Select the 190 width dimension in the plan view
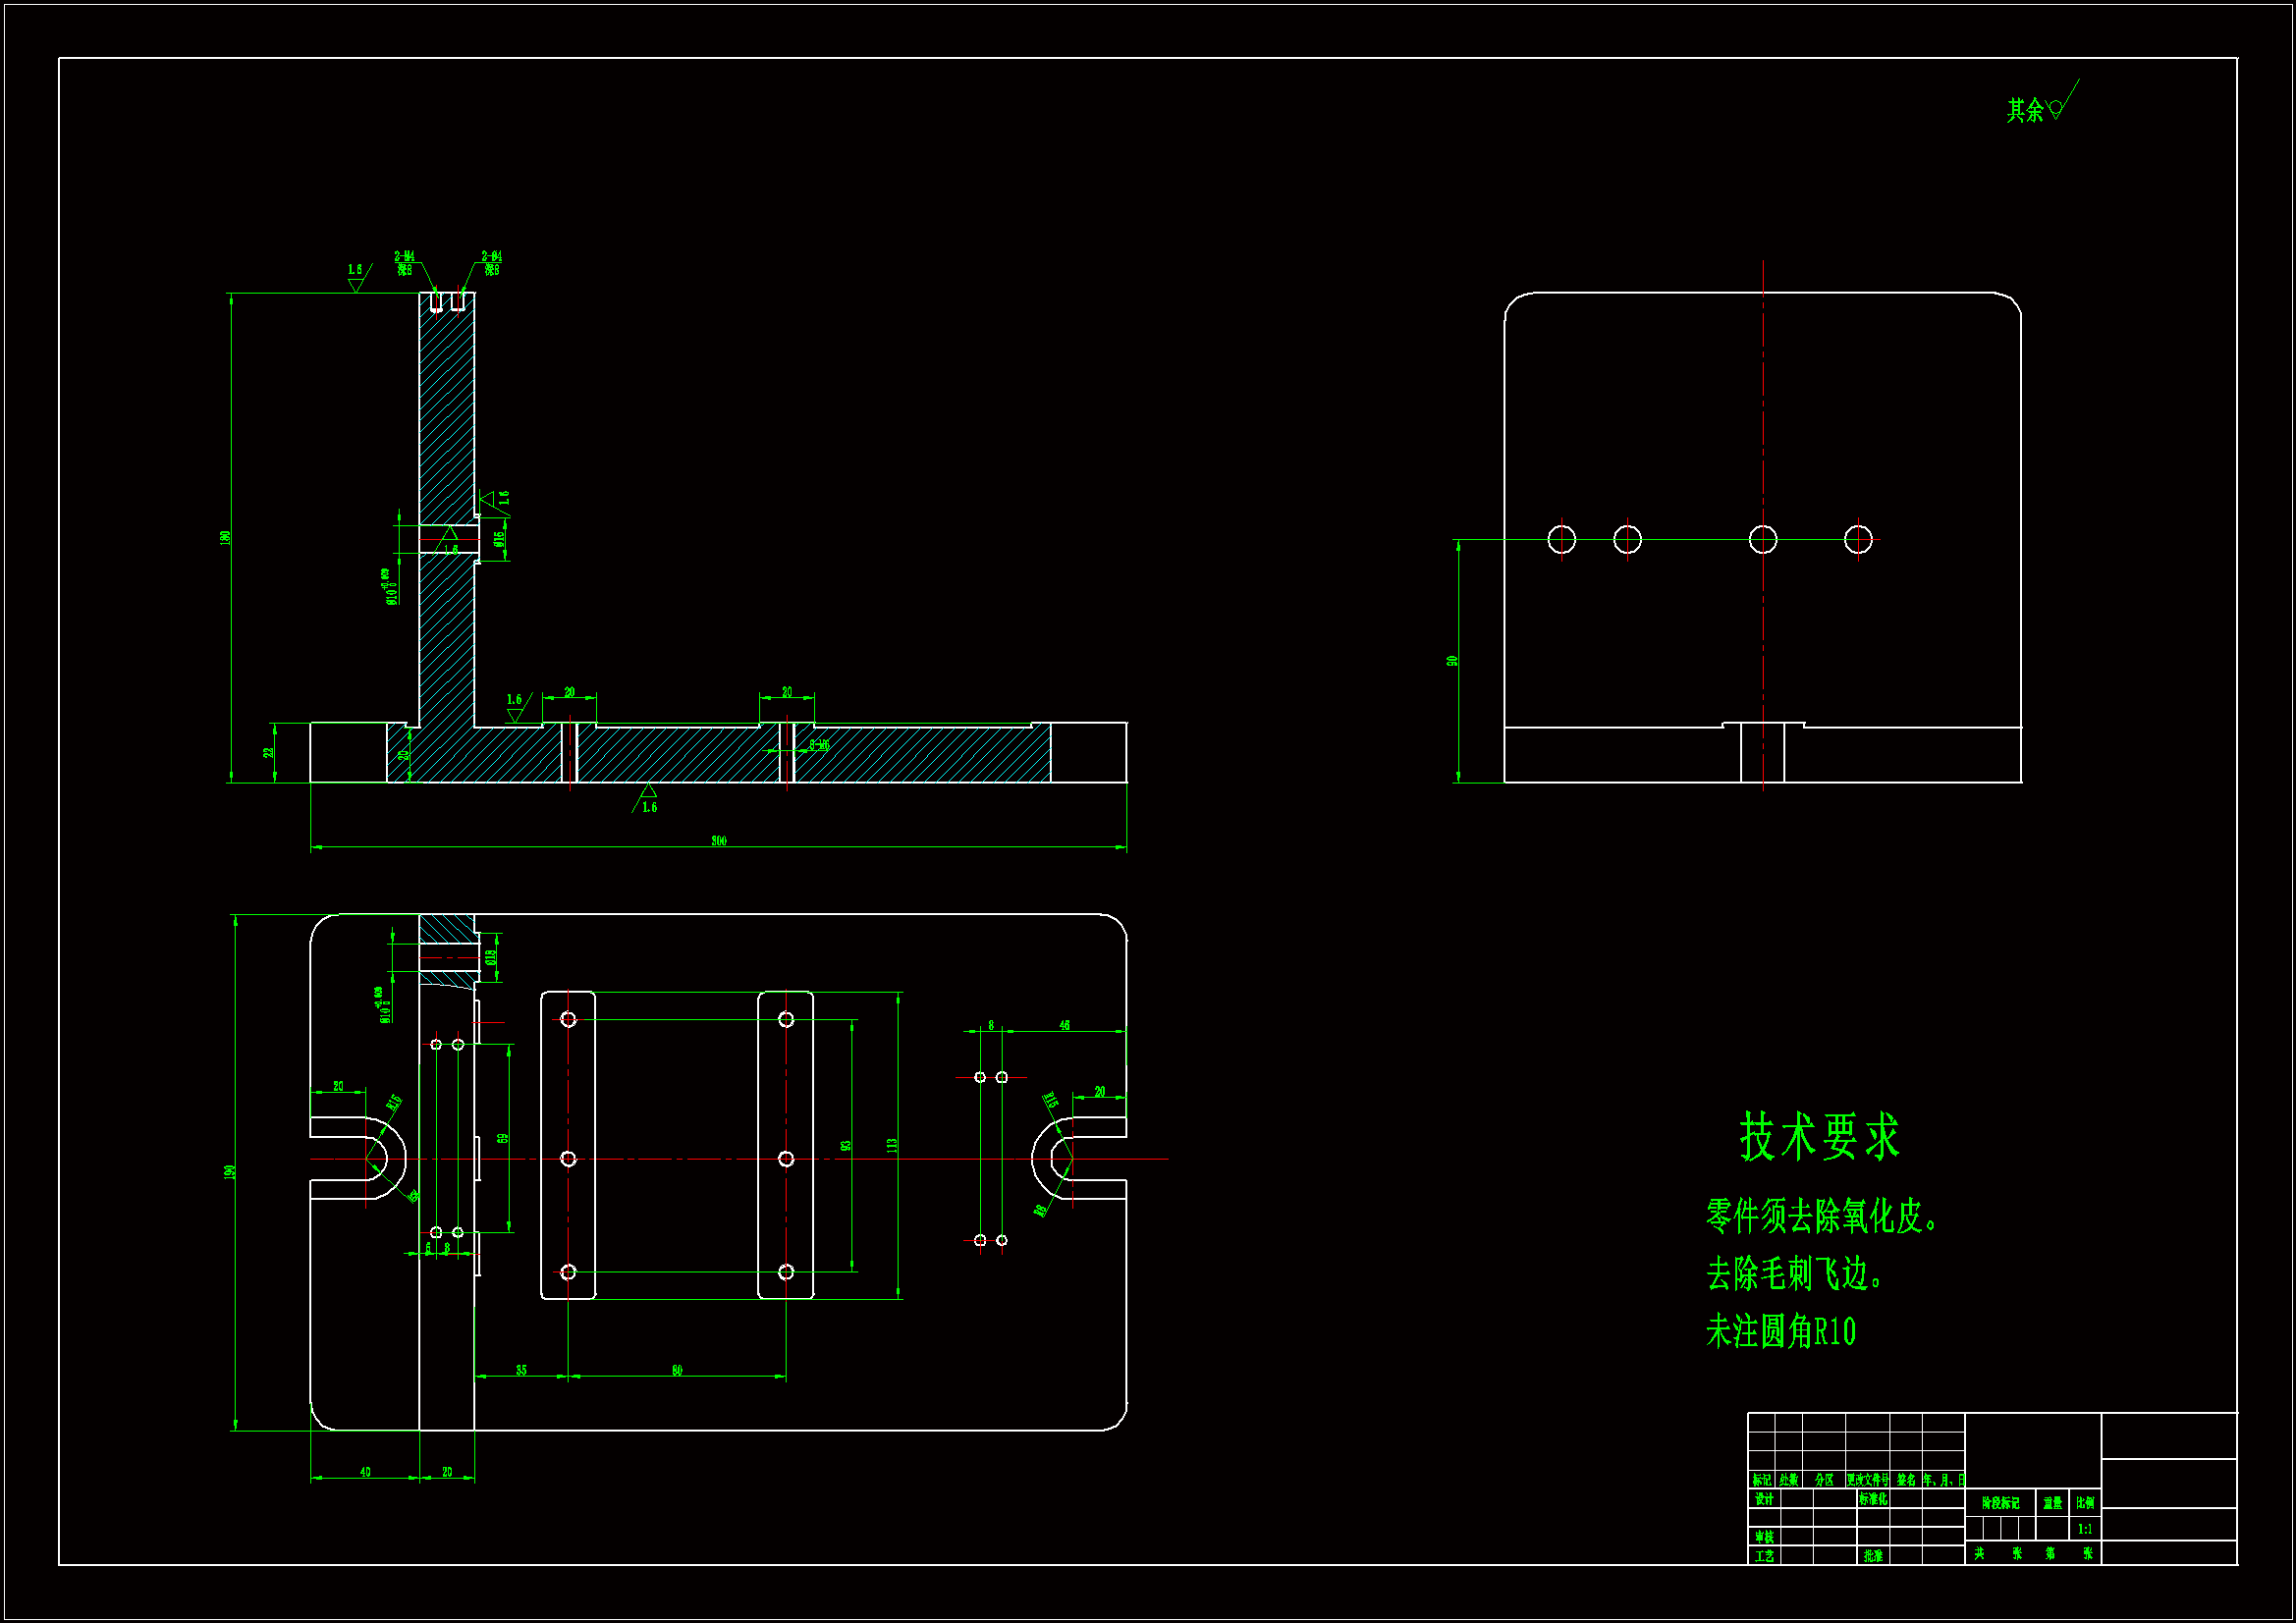This screenshot has height=1623, width=2296. pyautogui.click(x=230, y=1171)
